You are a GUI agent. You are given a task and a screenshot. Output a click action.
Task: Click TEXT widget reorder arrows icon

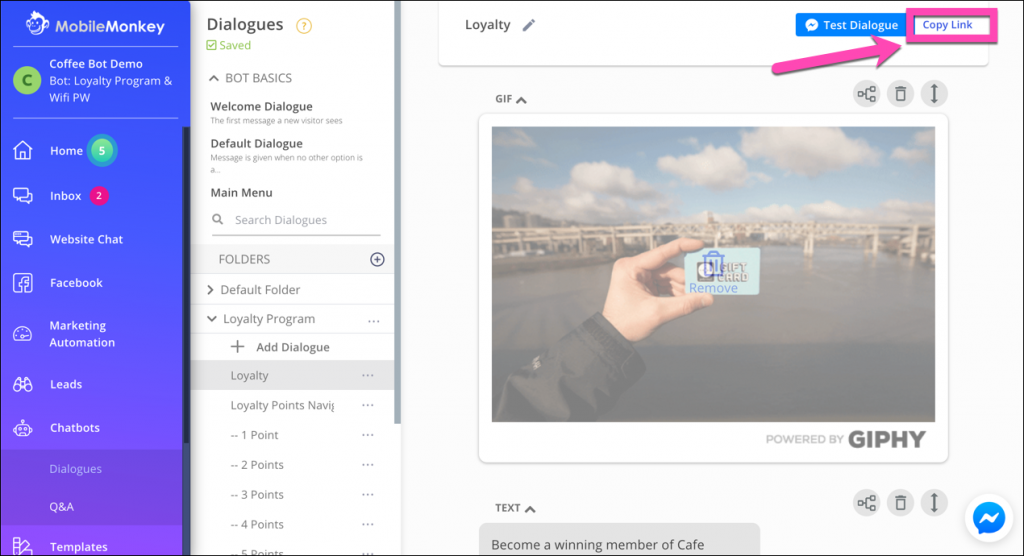935,503
